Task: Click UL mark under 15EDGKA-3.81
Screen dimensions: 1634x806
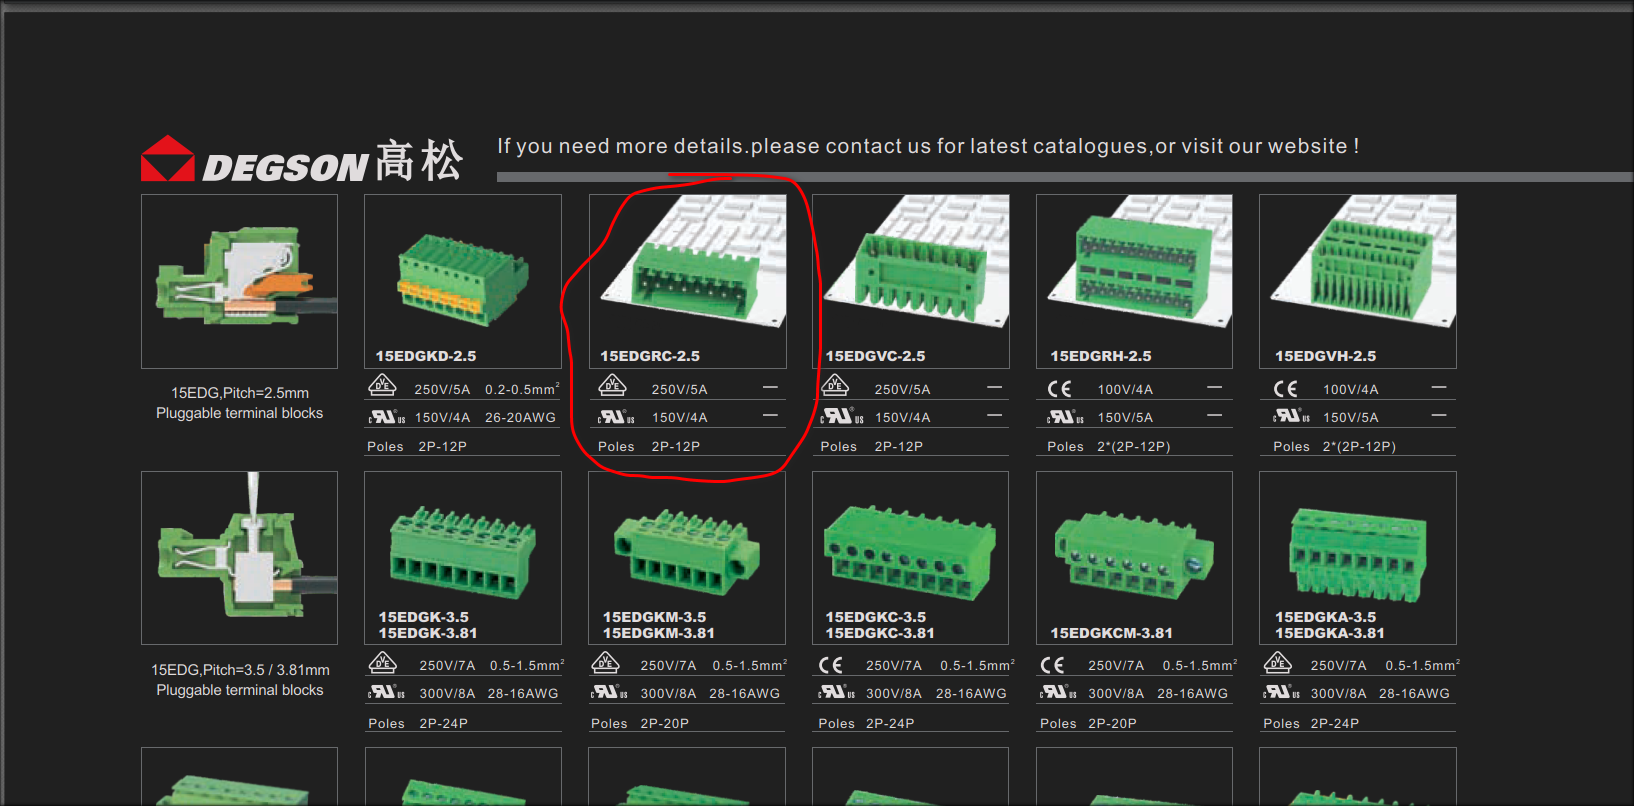Action: point(1282,692)
